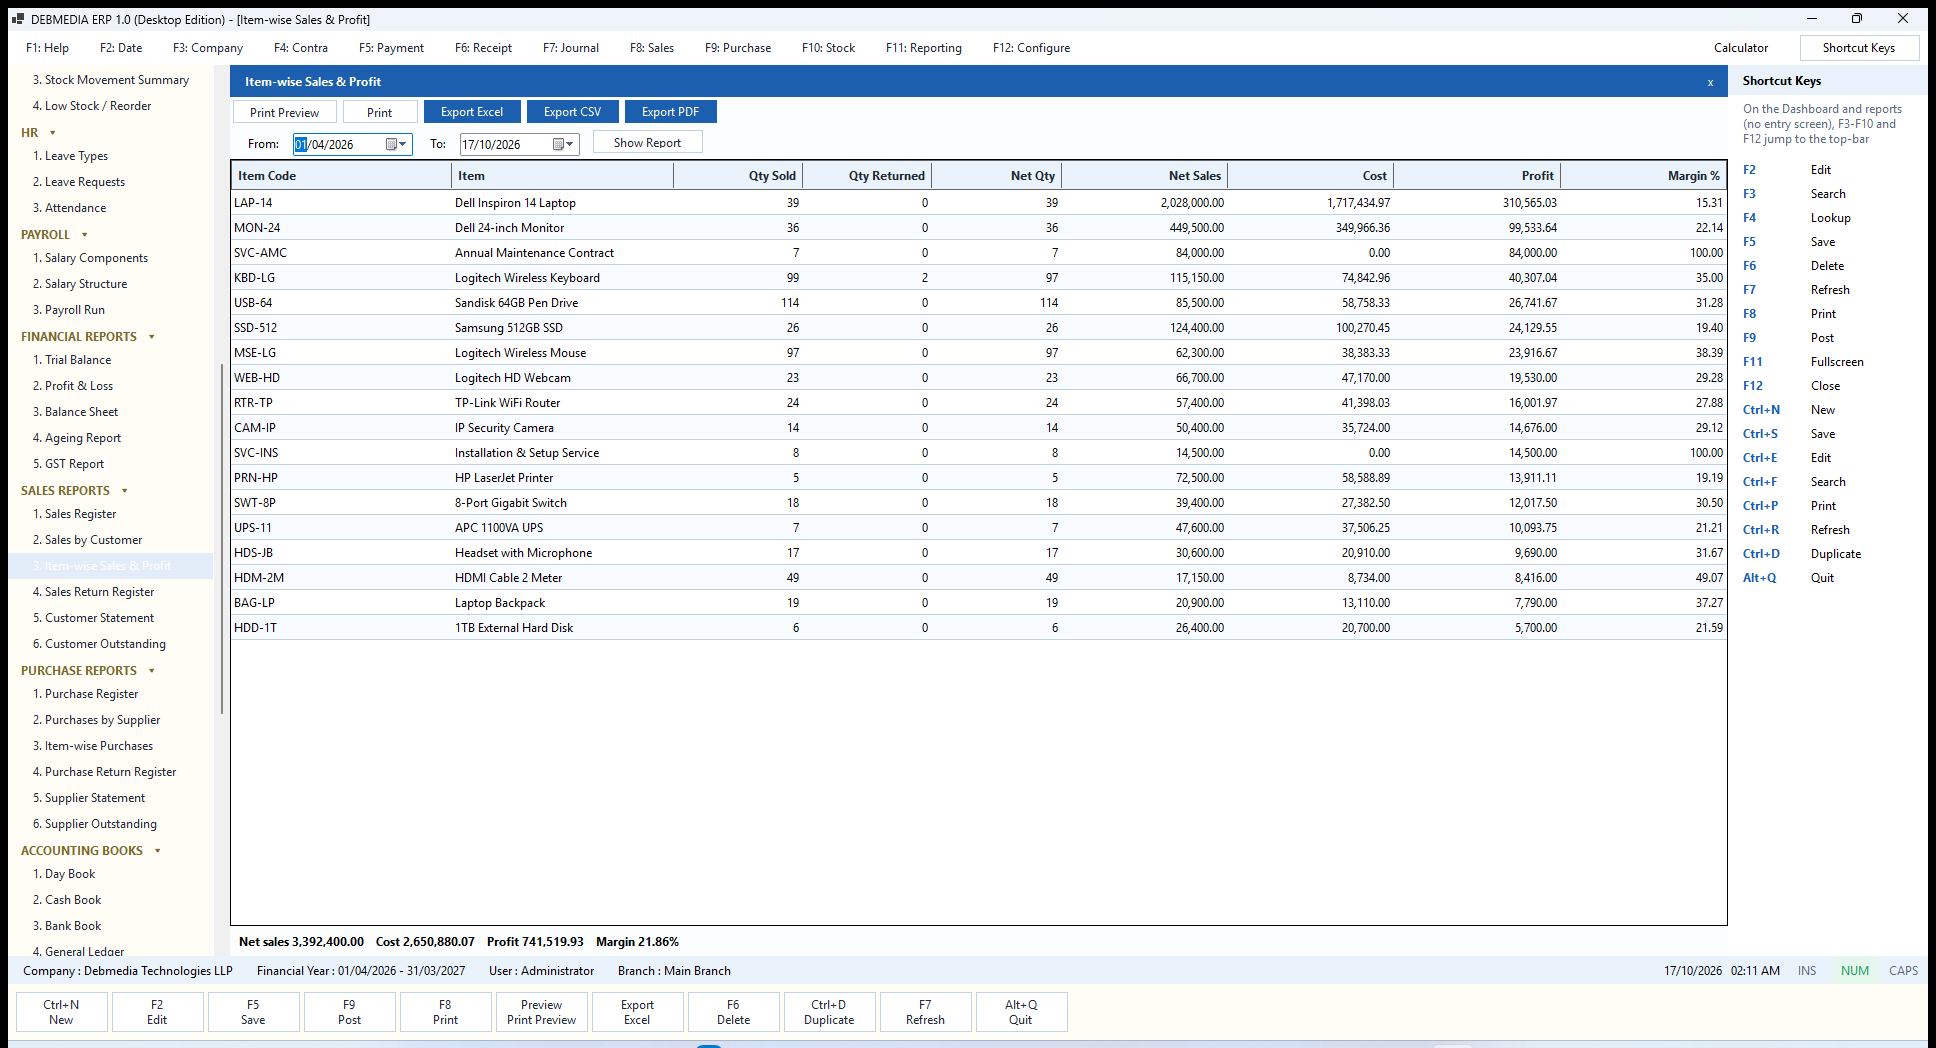Screen dimensions: 1936x1048
Task: Sort by the Margin % column header
Action: click(1643, 176)
